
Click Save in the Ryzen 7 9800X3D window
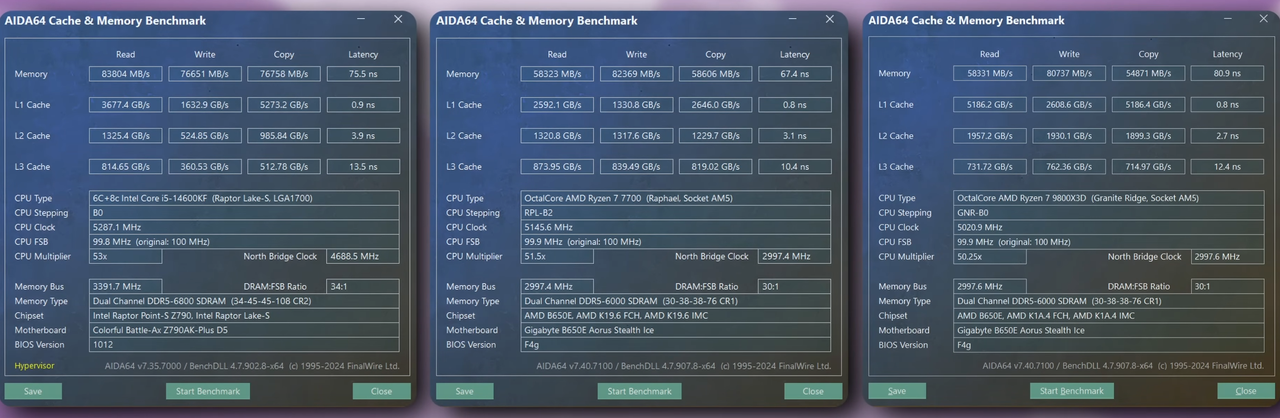(897, 391)
